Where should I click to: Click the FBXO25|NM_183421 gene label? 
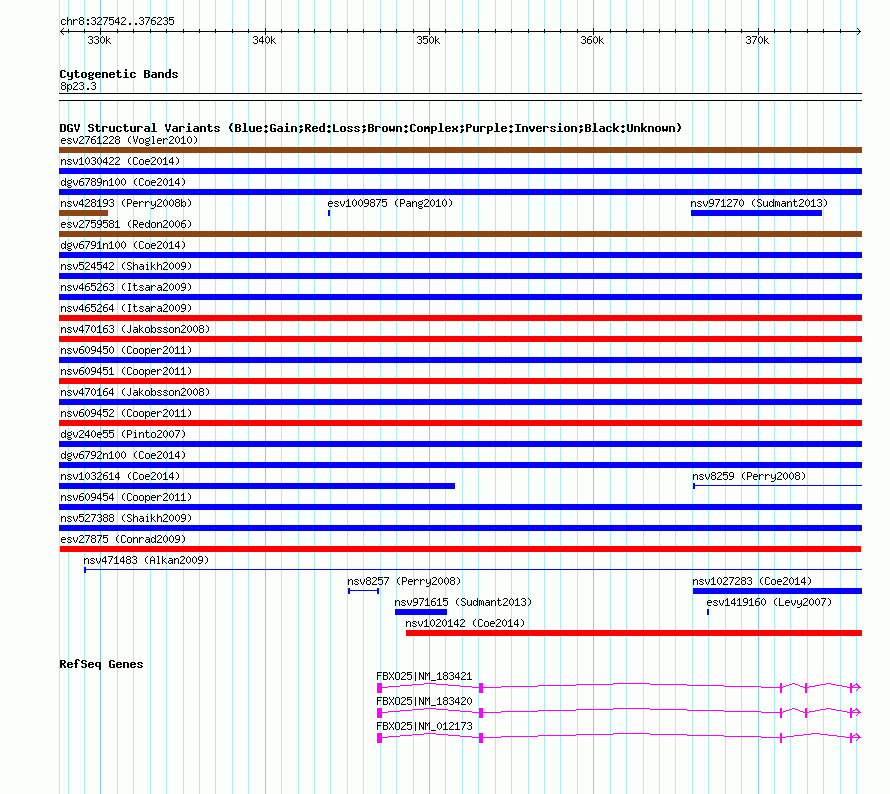click(424, 677)
